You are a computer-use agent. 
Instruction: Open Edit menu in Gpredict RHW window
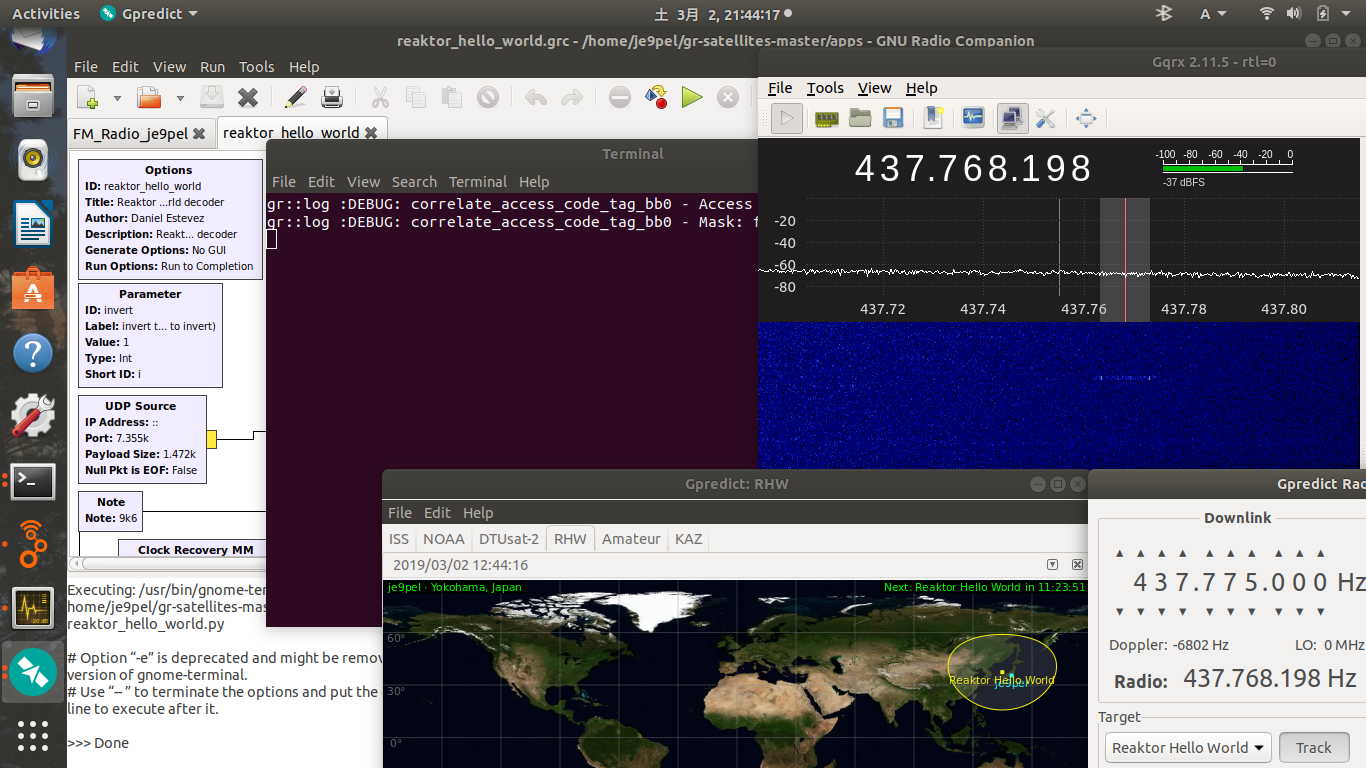pyautogui.click(x=437, y=512)
